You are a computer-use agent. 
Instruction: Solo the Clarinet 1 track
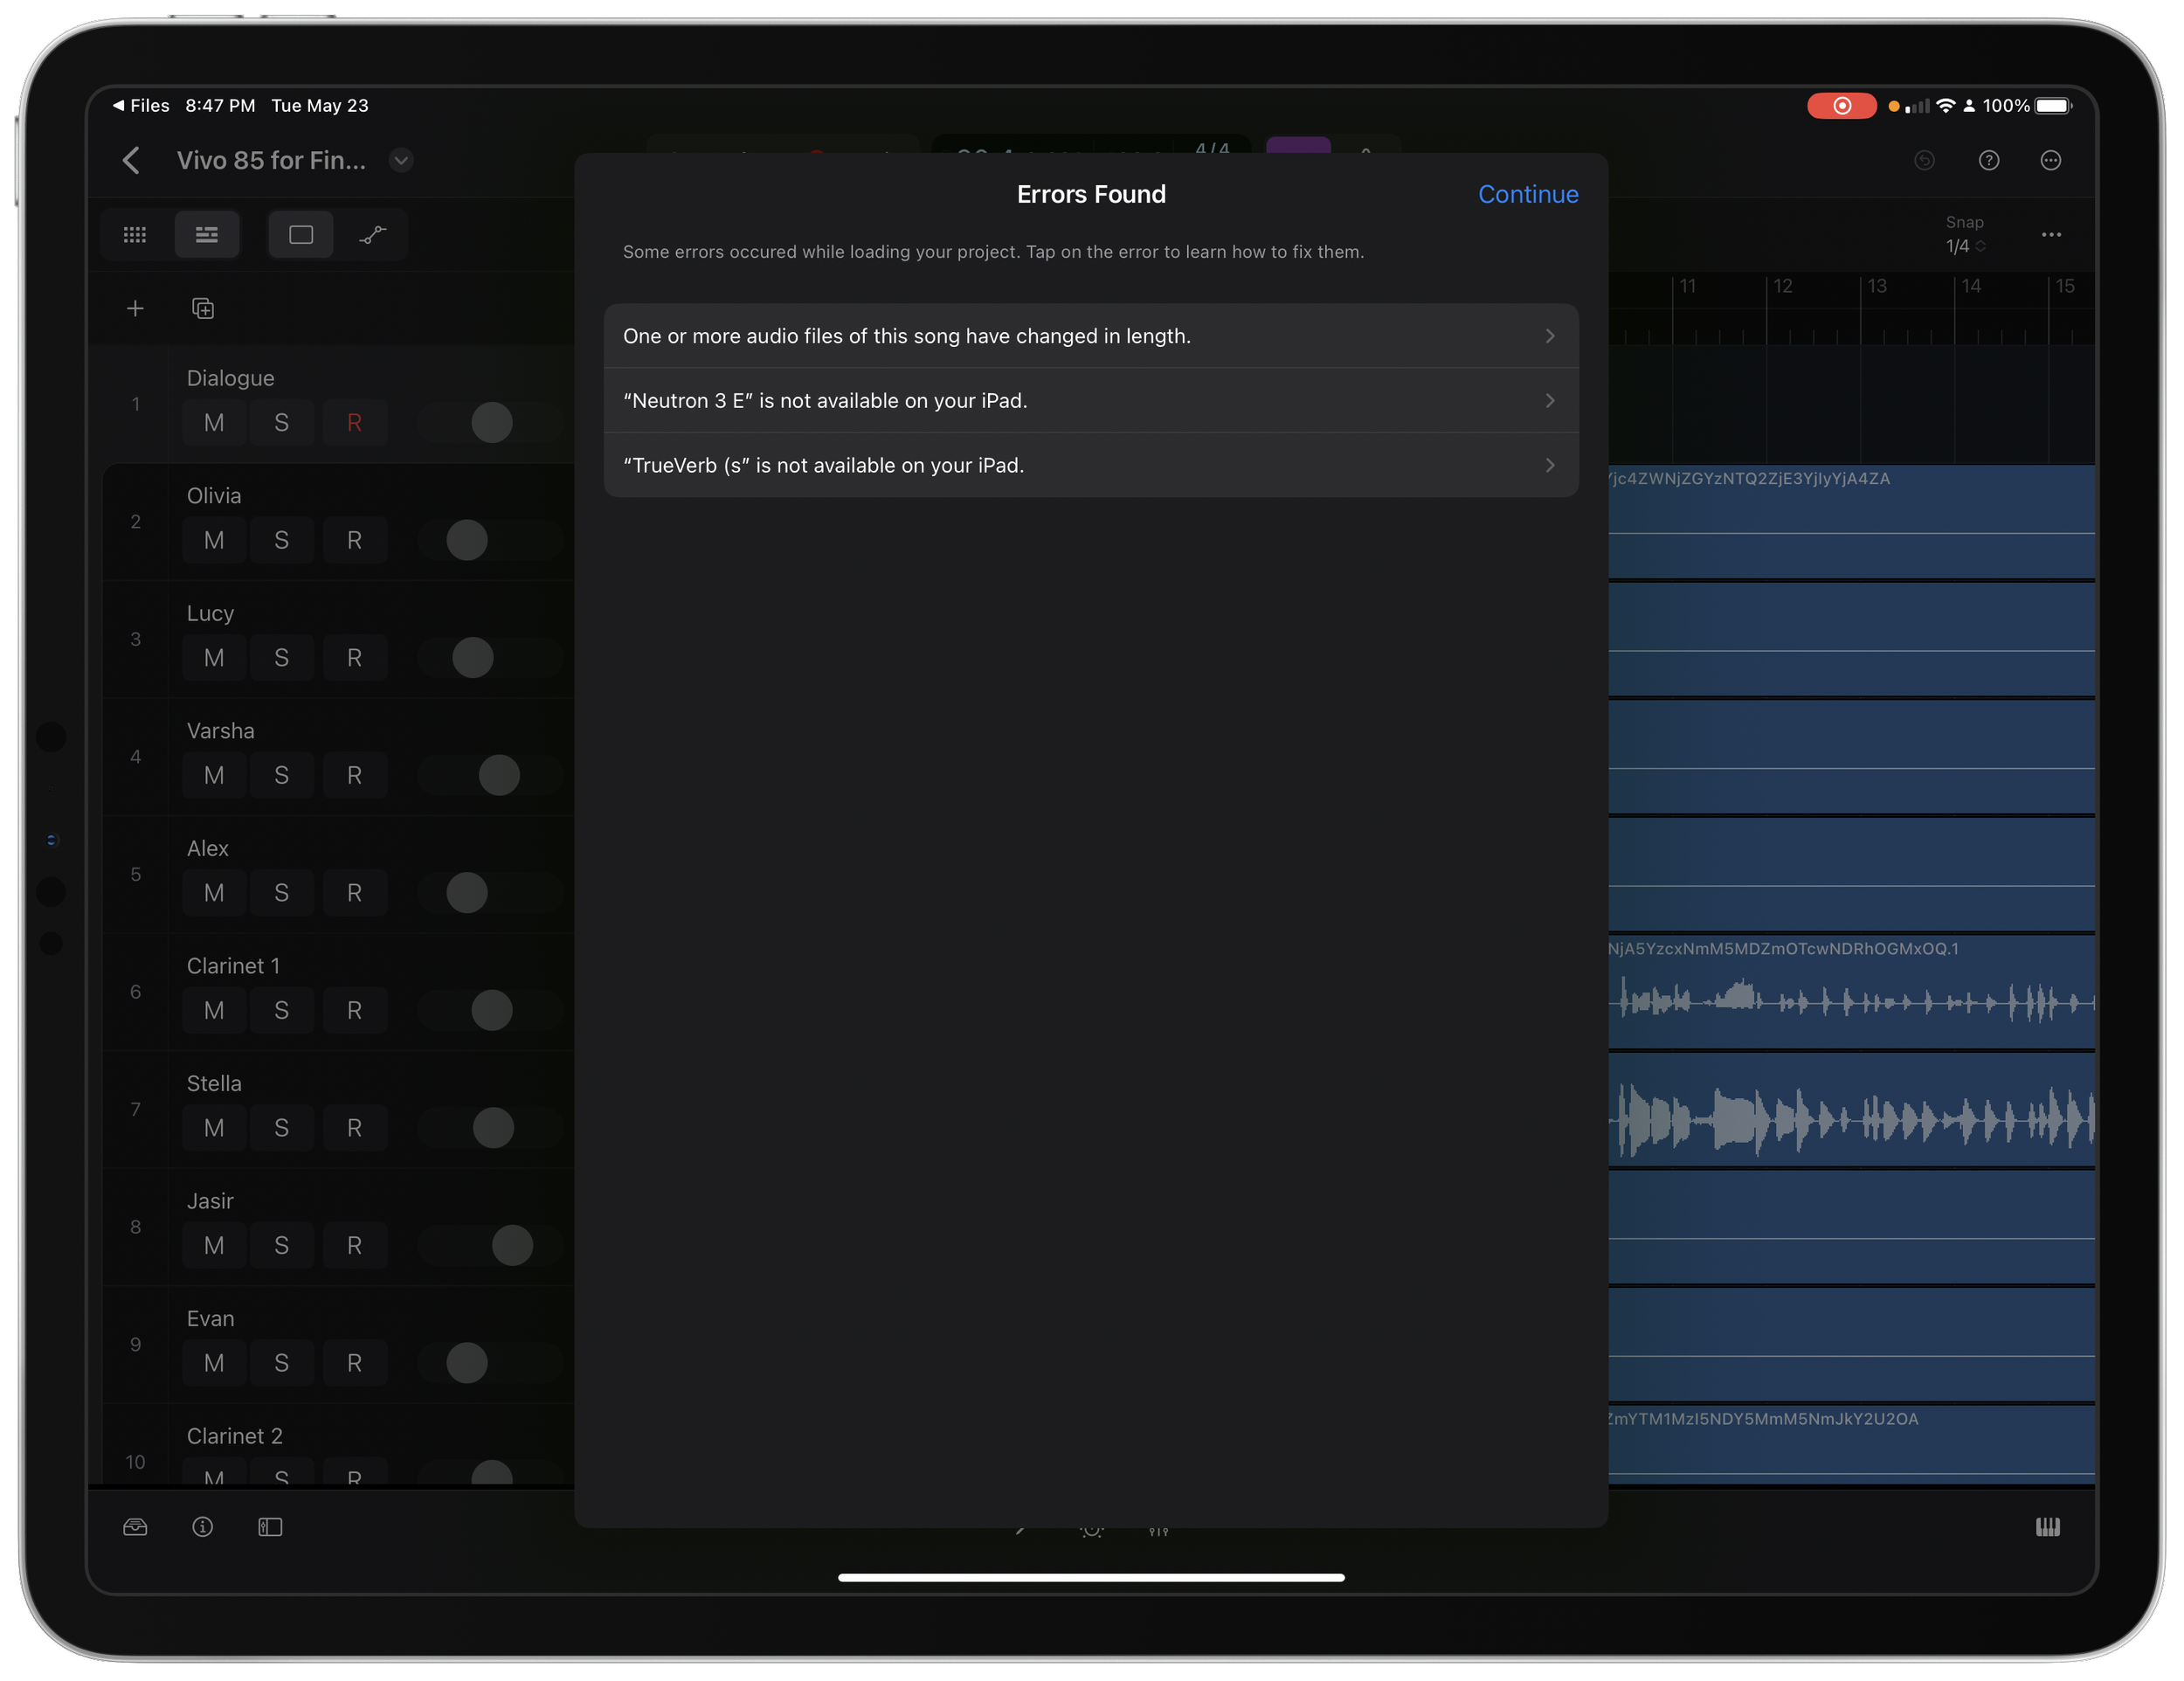282,1010
